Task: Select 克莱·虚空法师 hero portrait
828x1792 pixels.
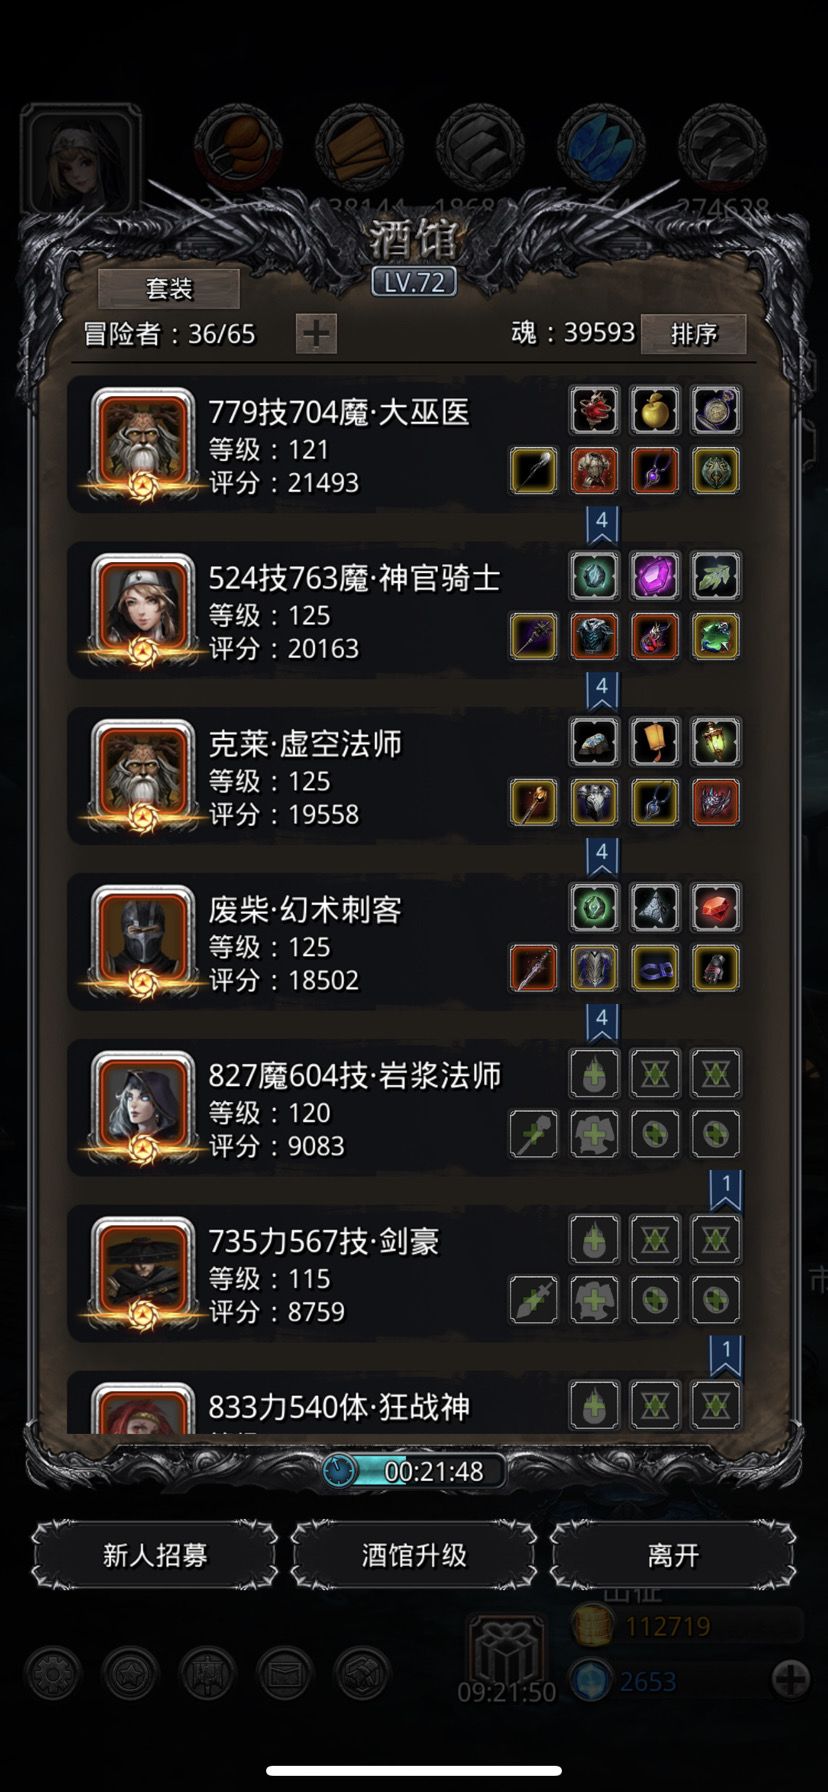Action: [143, 776]
